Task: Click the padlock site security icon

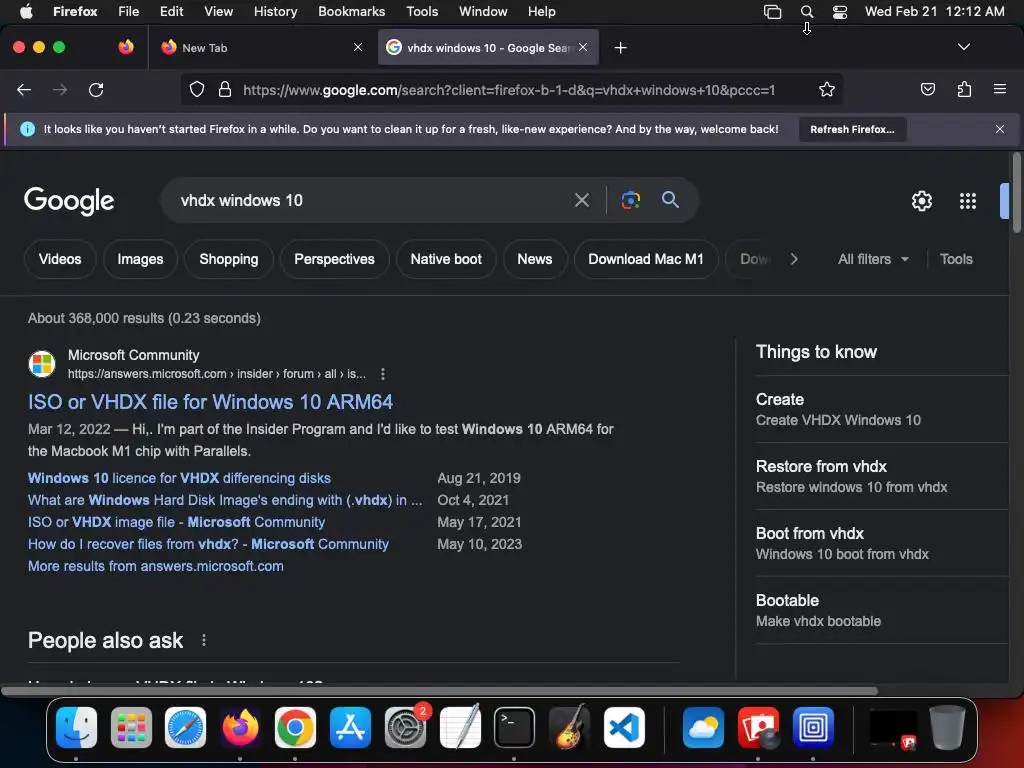Action: pyautogui.click(x=225, y=89)
